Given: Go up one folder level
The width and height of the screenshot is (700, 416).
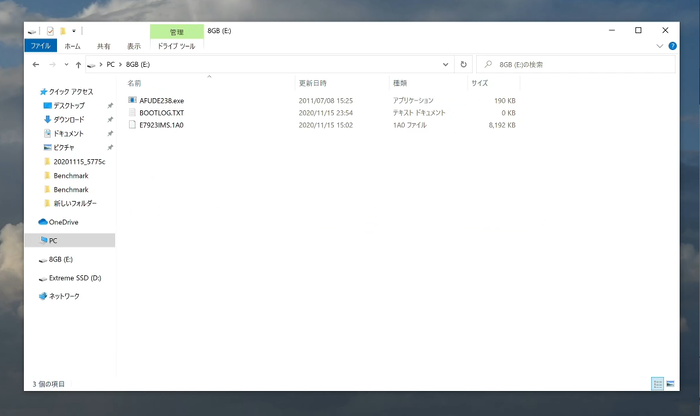Looking at the screenshot, I should [78, 65].
